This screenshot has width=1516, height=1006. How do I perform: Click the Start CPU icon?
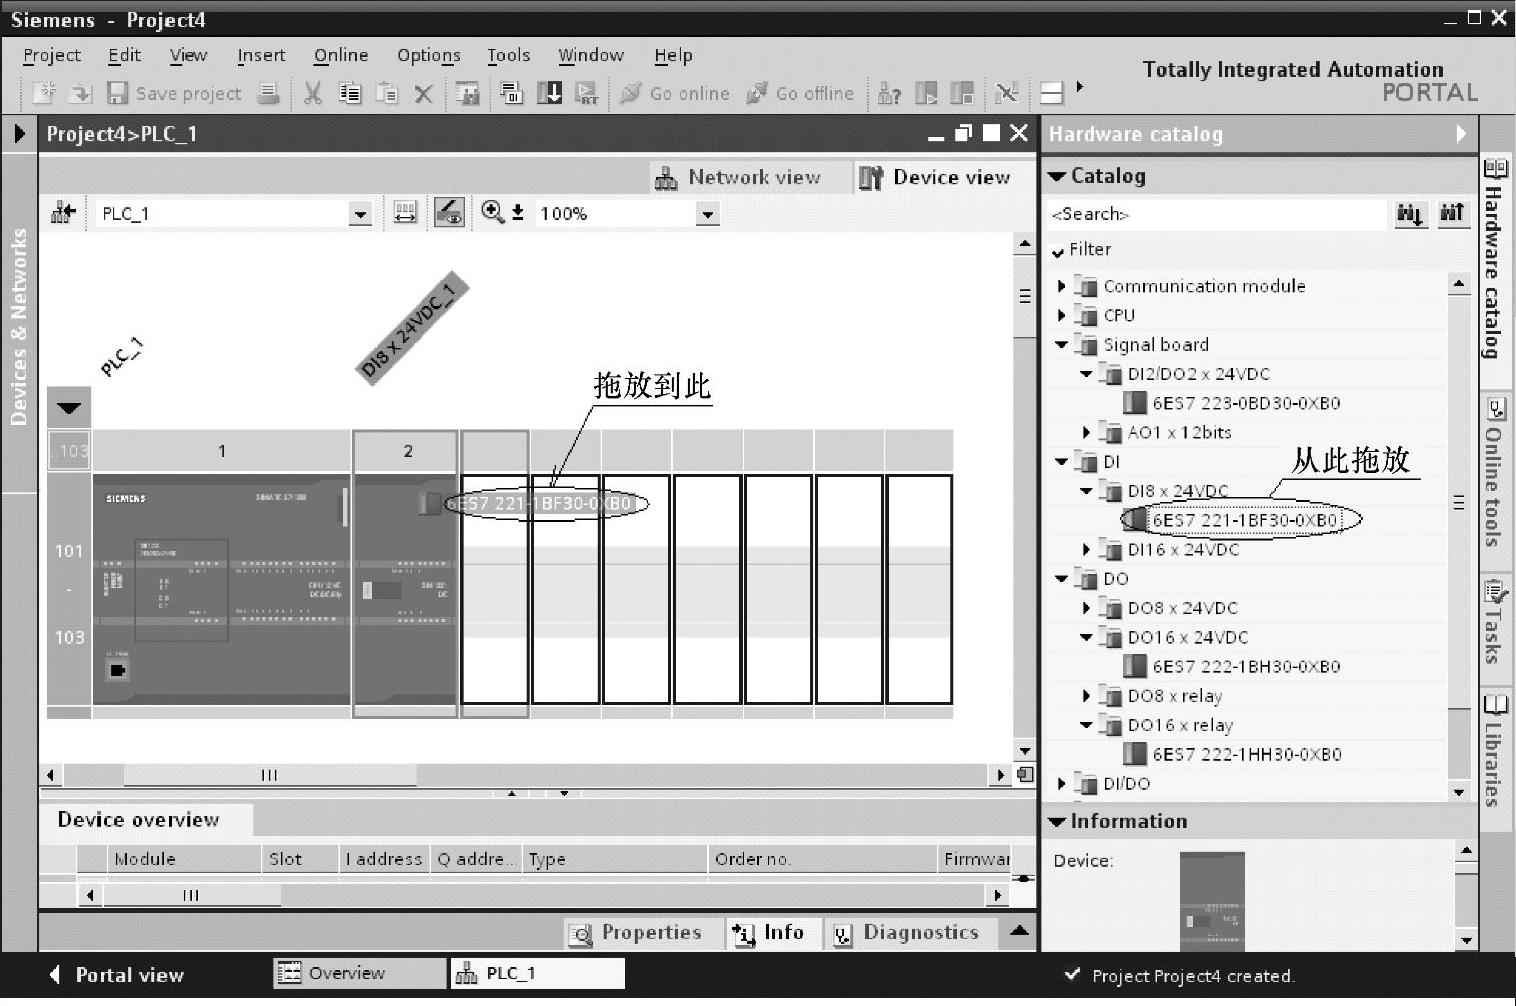point(926,93)
